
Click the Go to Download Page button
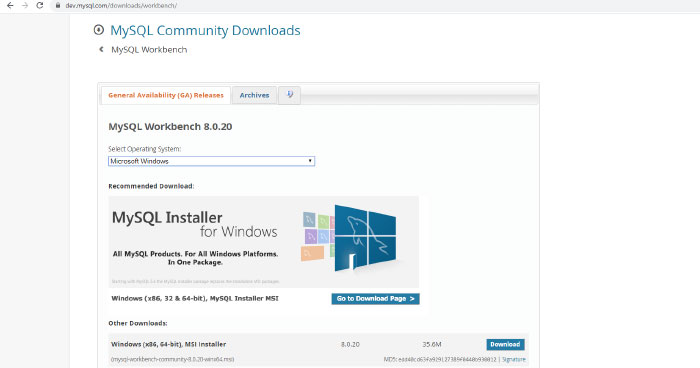375,299
